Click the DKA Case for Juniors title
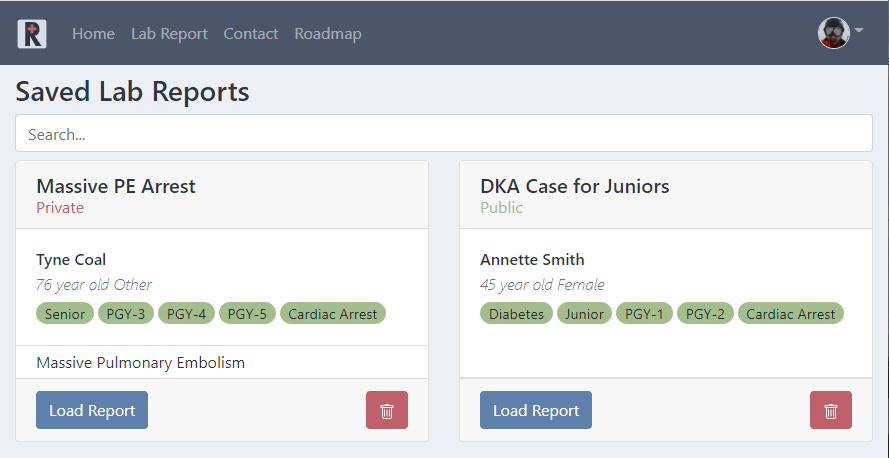Viewport: 889px width, 458px height. (575, 186)
